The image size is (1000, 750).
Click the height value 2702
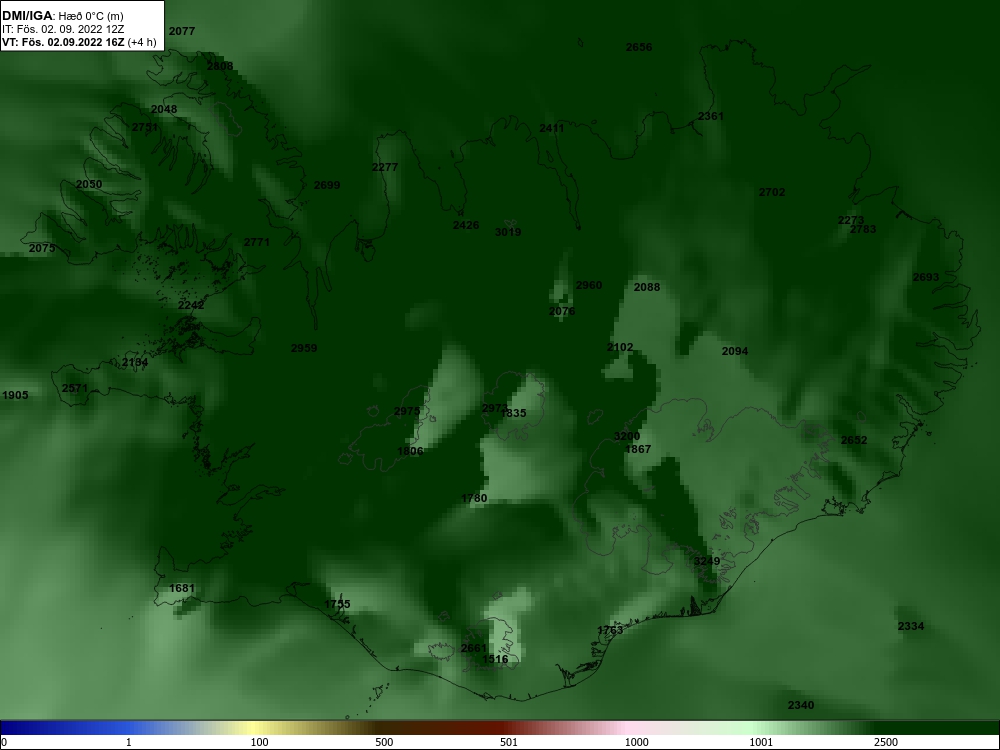772,192
